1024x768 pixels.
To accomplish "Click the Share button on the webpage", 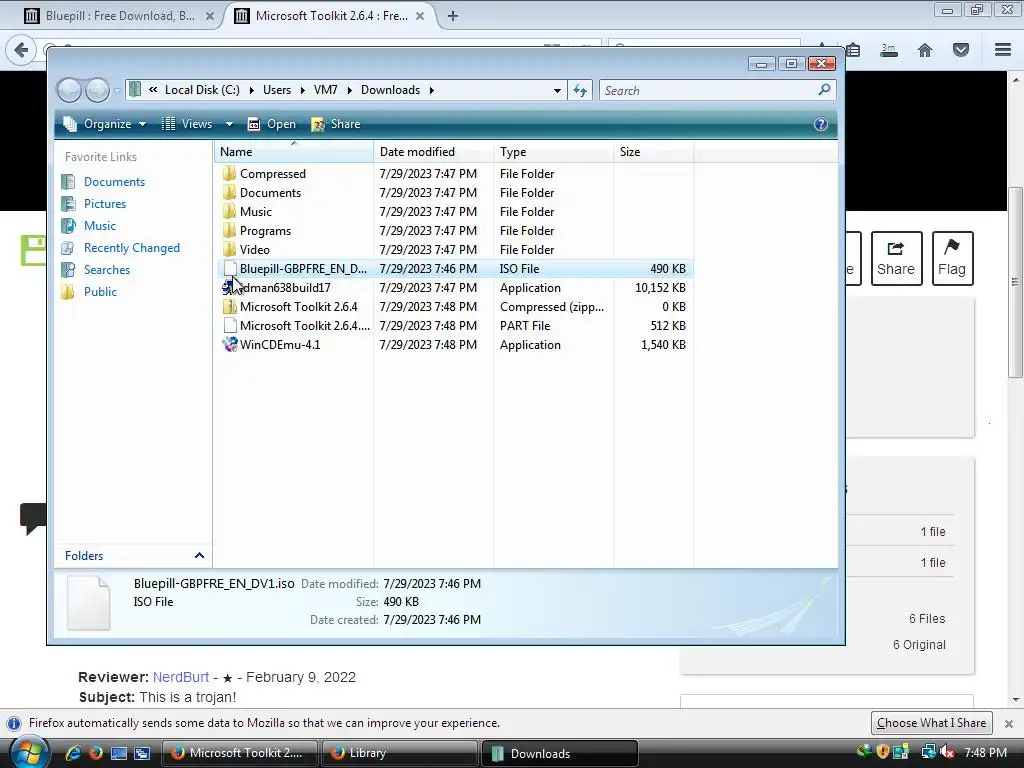I will (x=896, y=258).
